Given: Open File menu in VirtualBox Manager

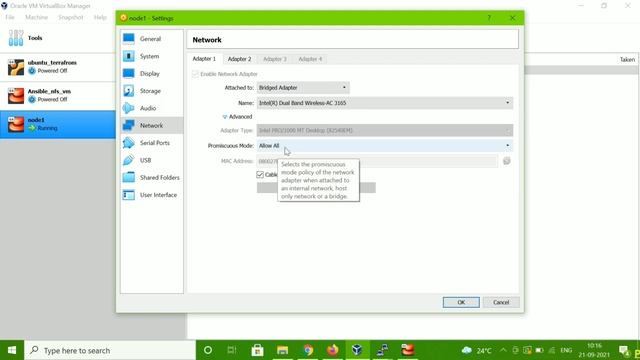Looking at the screenshot, I should [10, 17].
